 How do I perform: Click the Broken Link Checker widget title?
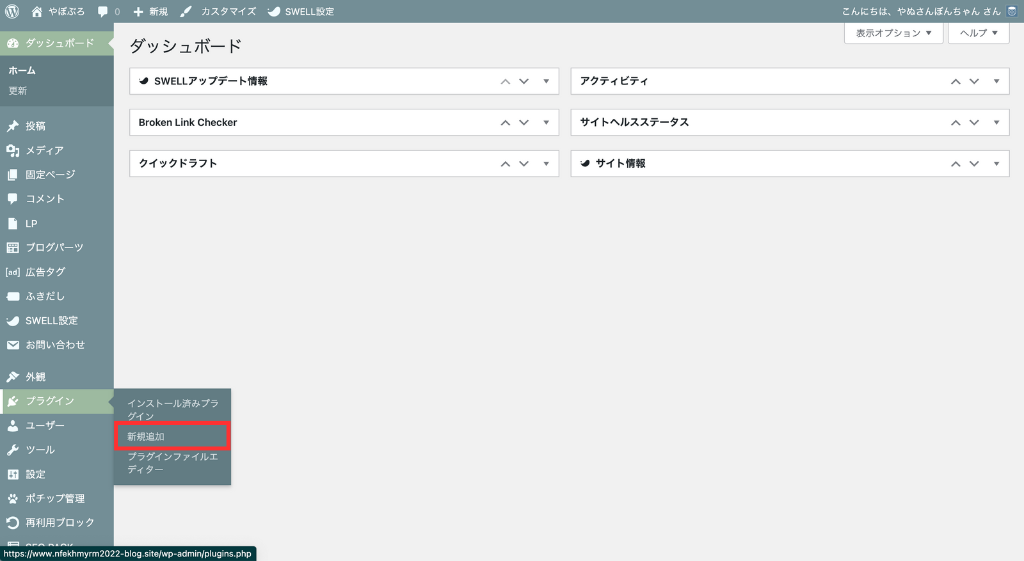187,122
